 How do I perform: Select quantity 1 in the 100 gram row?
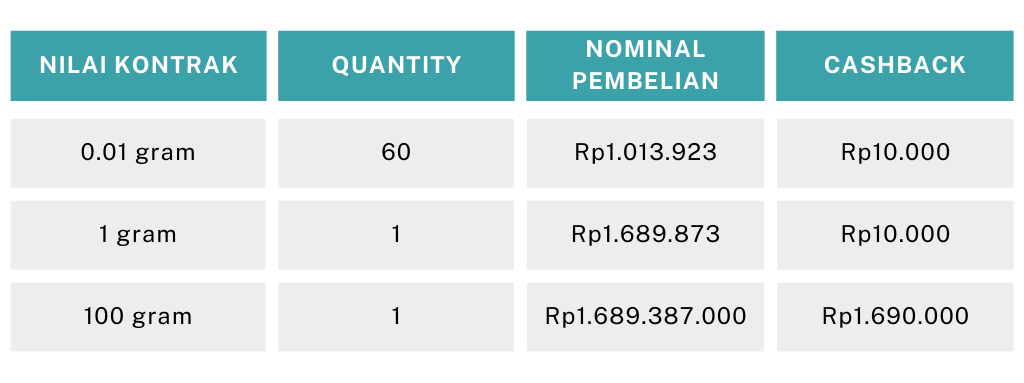click(x=396, y=317)
